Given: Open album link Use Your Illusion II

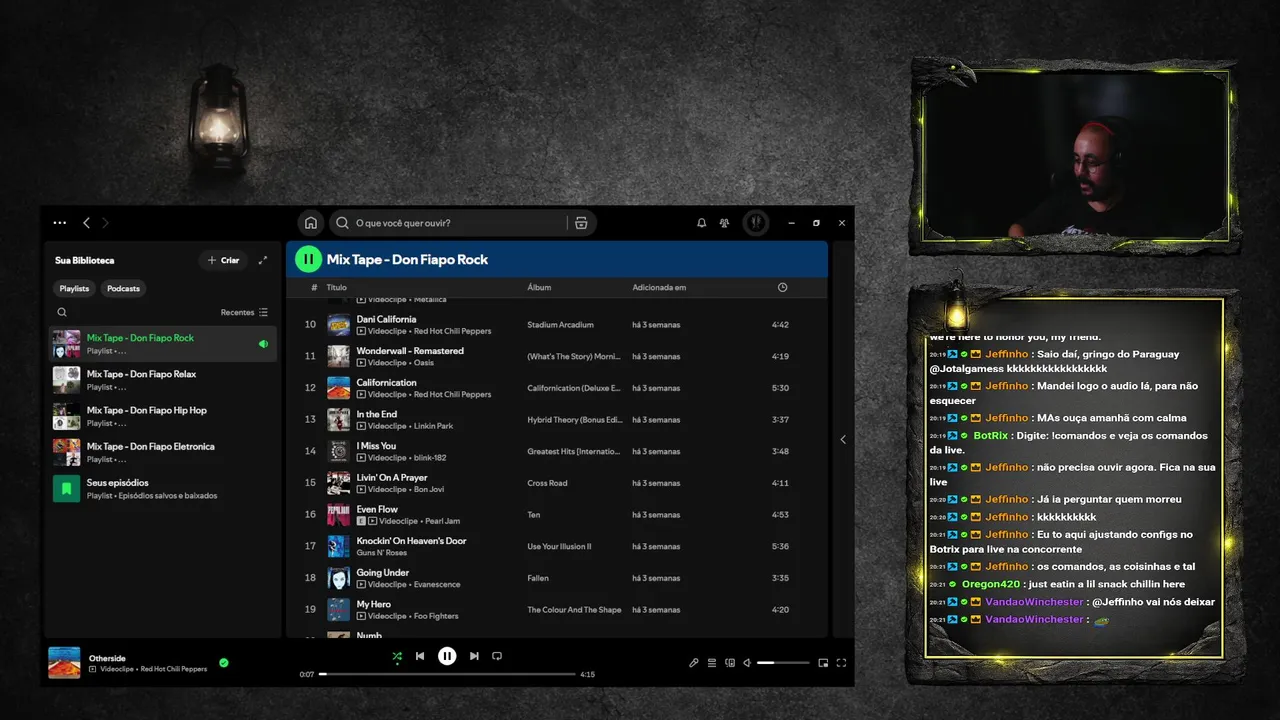Looking at the screenshot, I should [x=559, y=546].
